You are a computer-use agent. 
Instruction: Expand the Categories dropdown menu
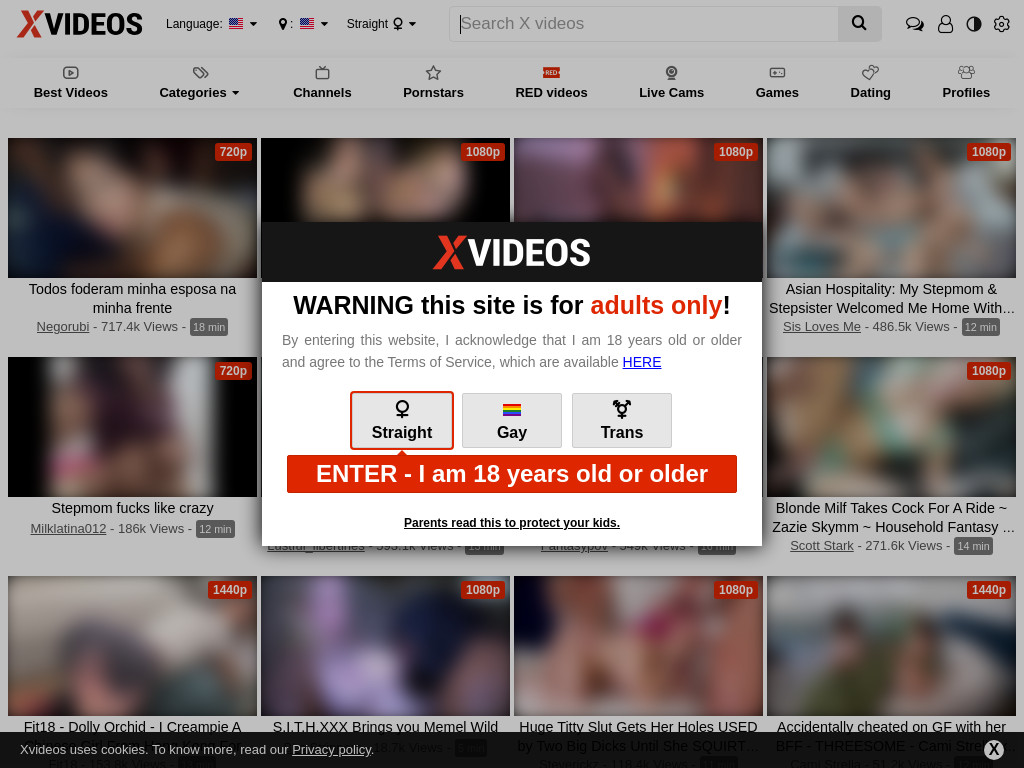199,92
